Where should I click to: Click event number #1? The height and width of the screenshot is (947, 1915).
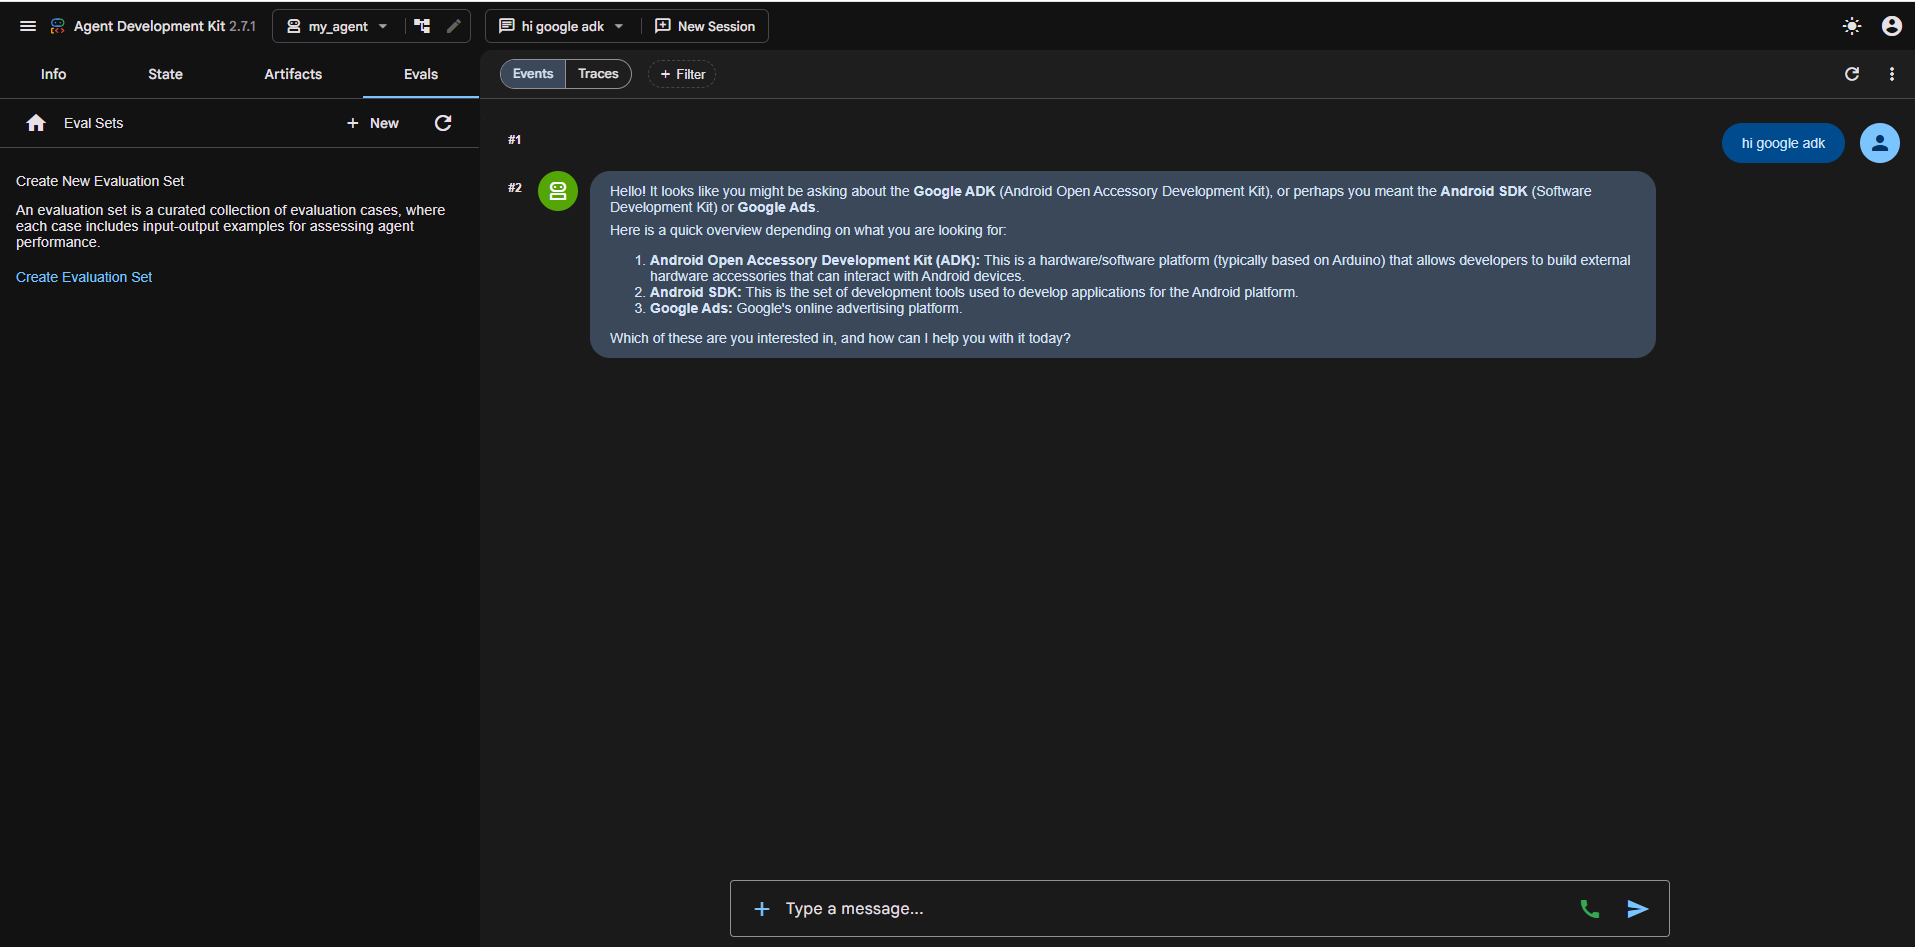514,140
